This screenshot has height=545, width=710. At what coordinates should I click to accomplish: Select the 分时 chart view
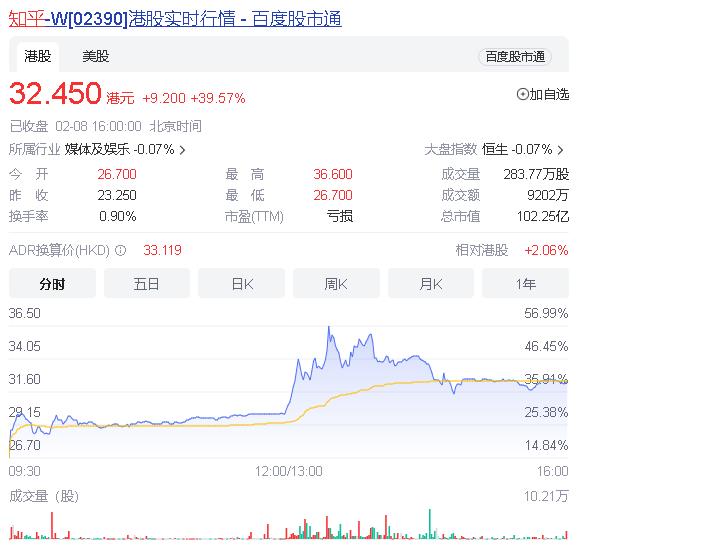pyautogui.click(x=52, y=284)
